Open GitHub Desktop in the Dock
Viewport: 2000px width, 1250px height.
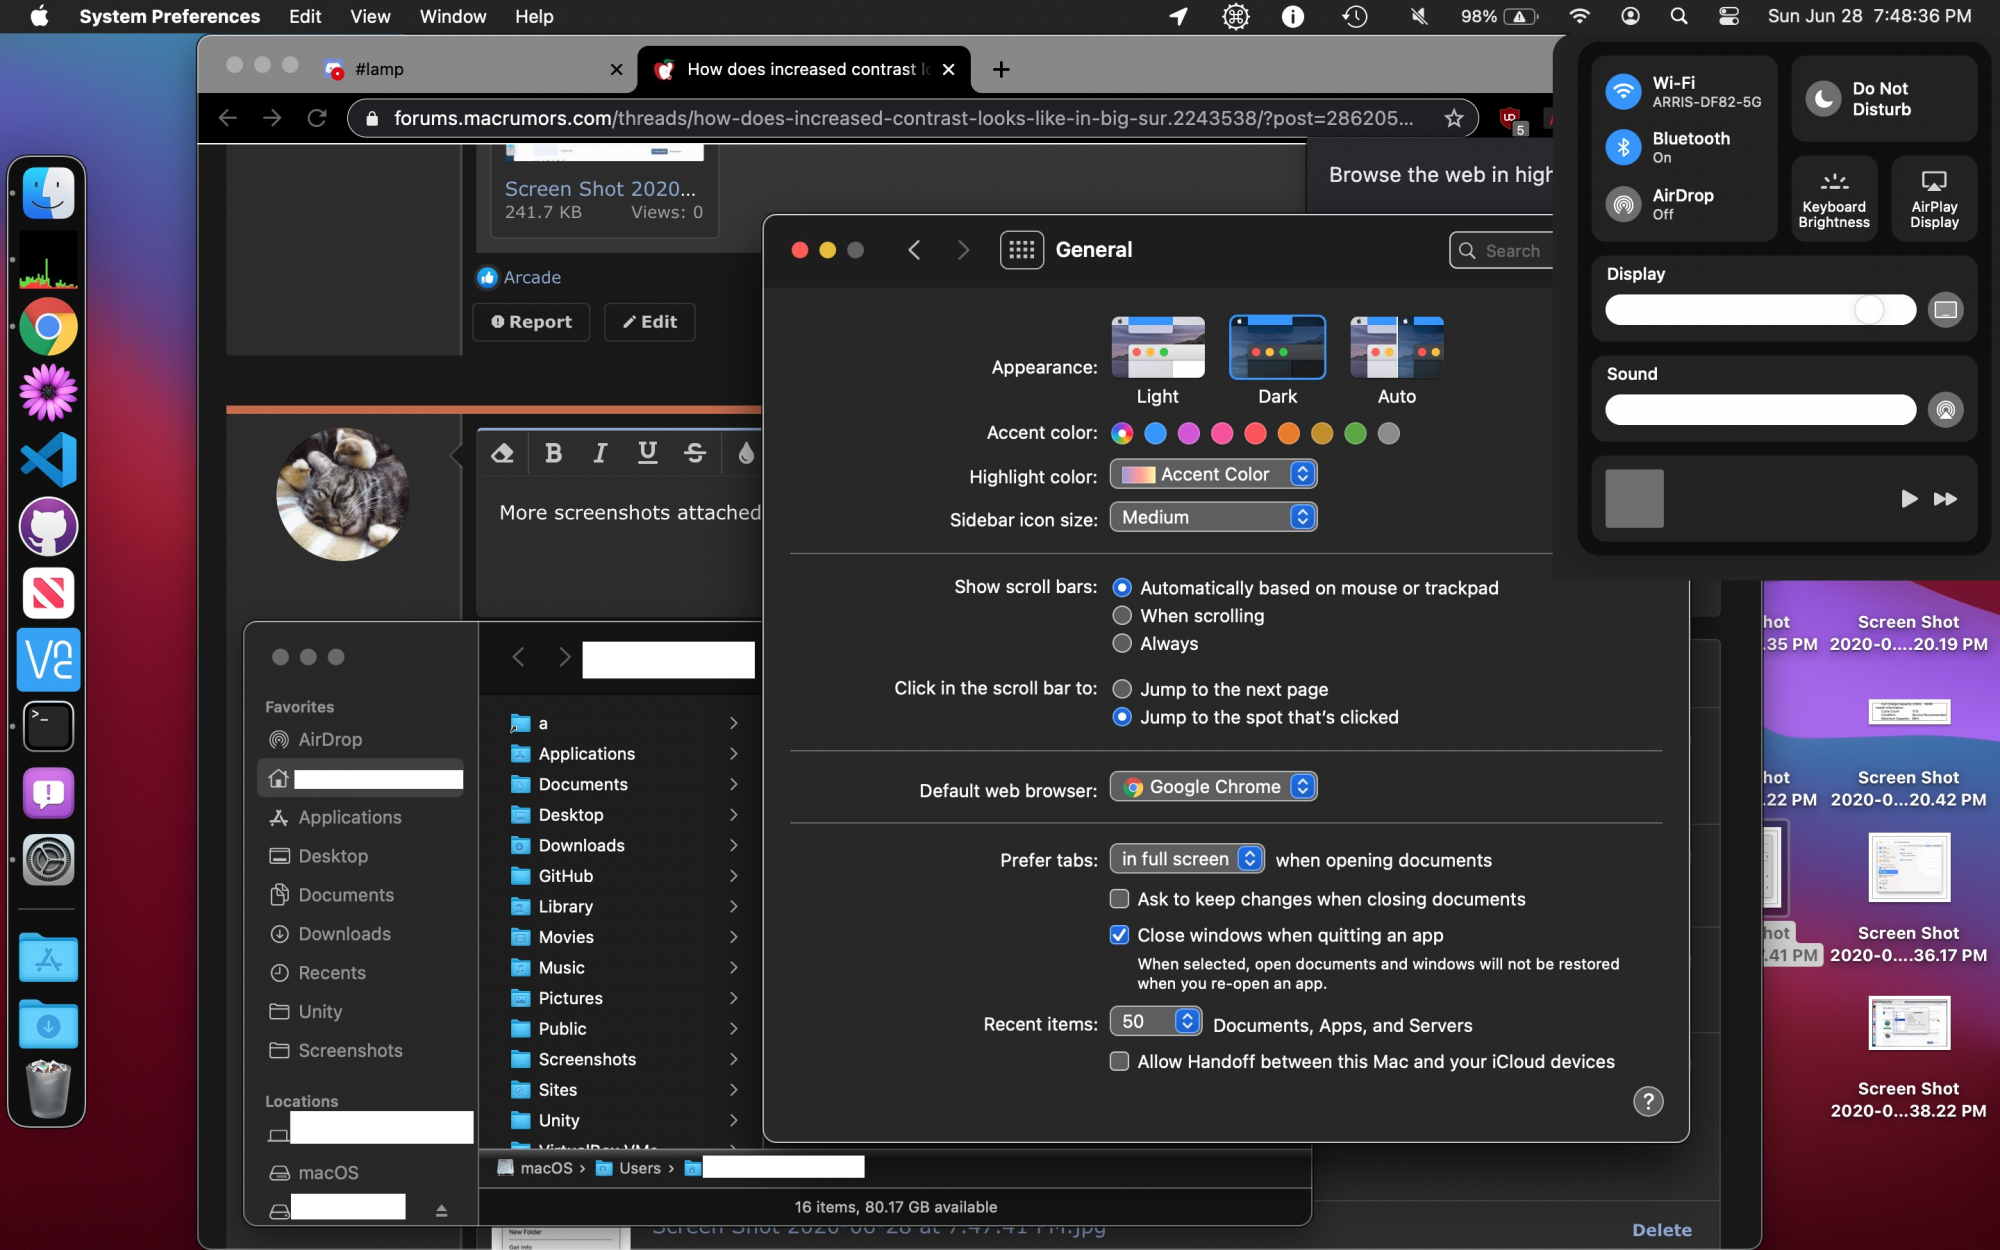(x=48, y=526)
